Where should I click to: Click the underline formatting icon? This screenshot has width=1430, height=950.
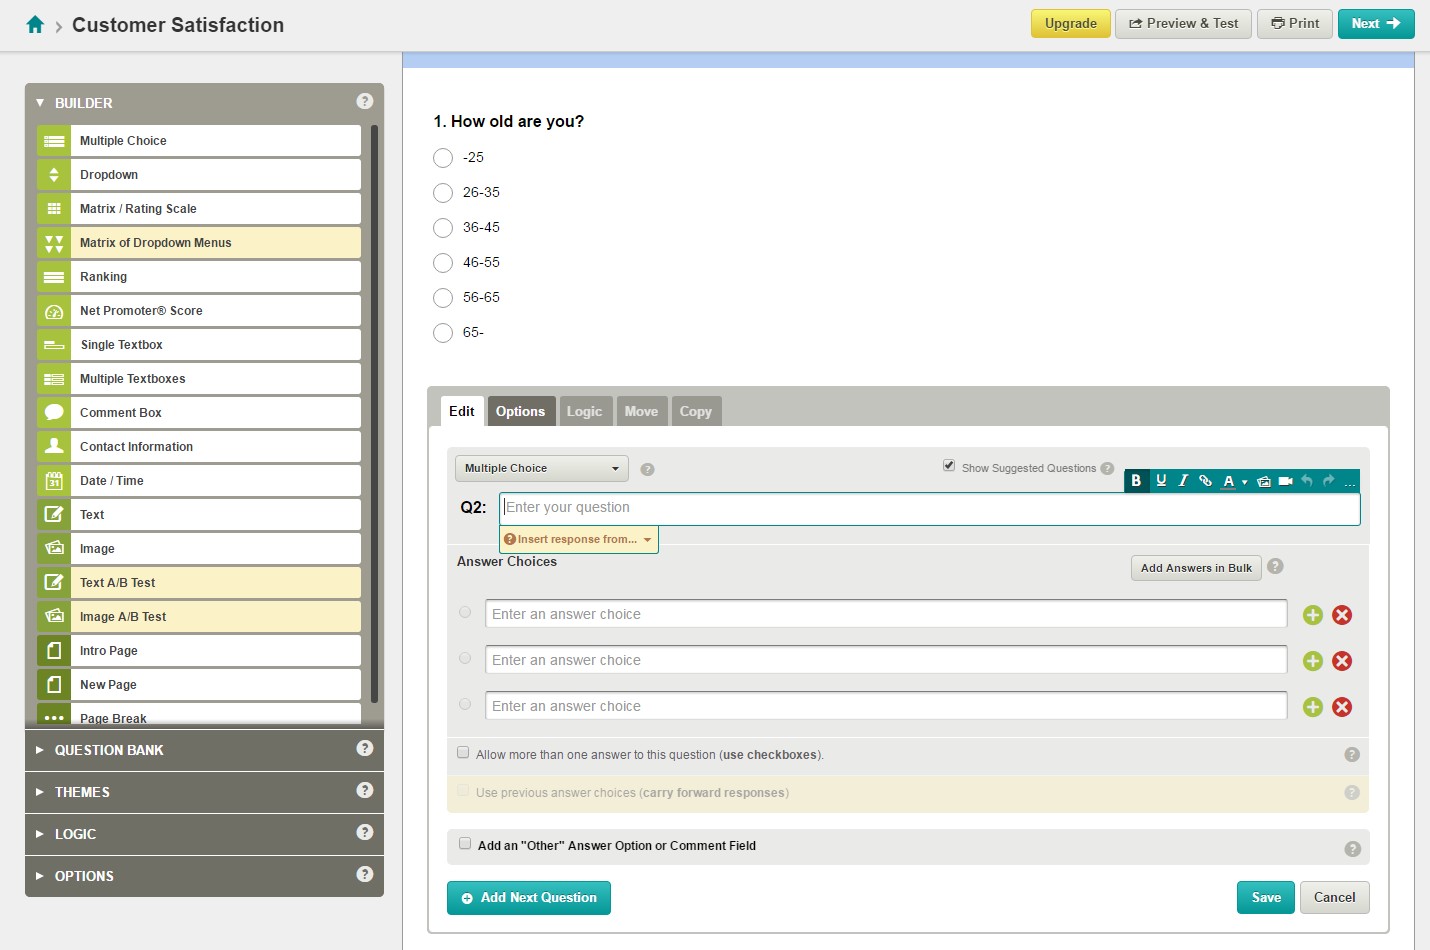click(x=1161, y=481)
